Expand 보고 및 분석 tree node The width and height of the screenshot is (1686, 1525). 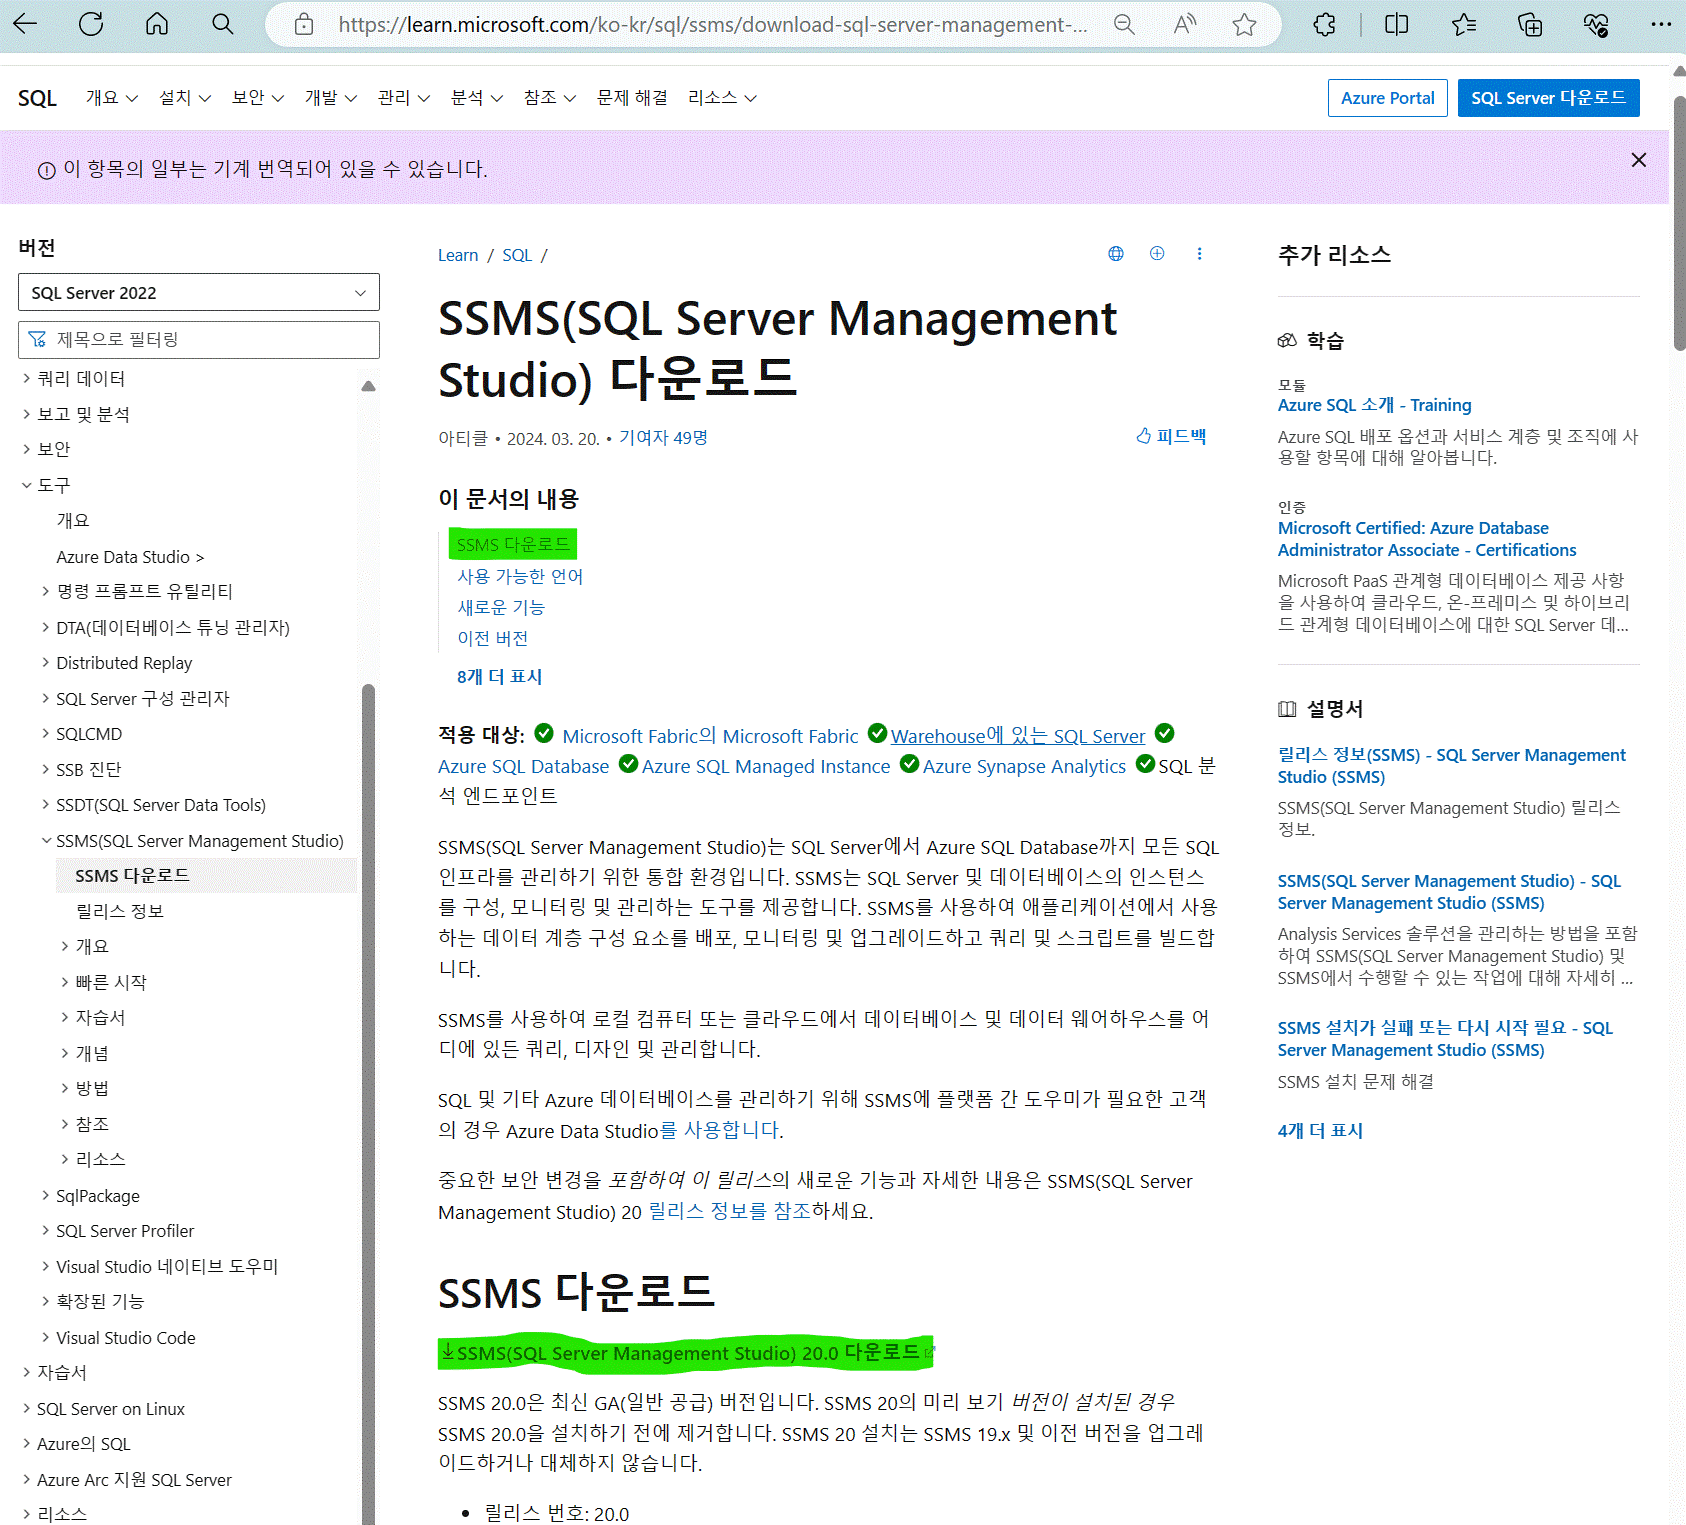[27, 414]
